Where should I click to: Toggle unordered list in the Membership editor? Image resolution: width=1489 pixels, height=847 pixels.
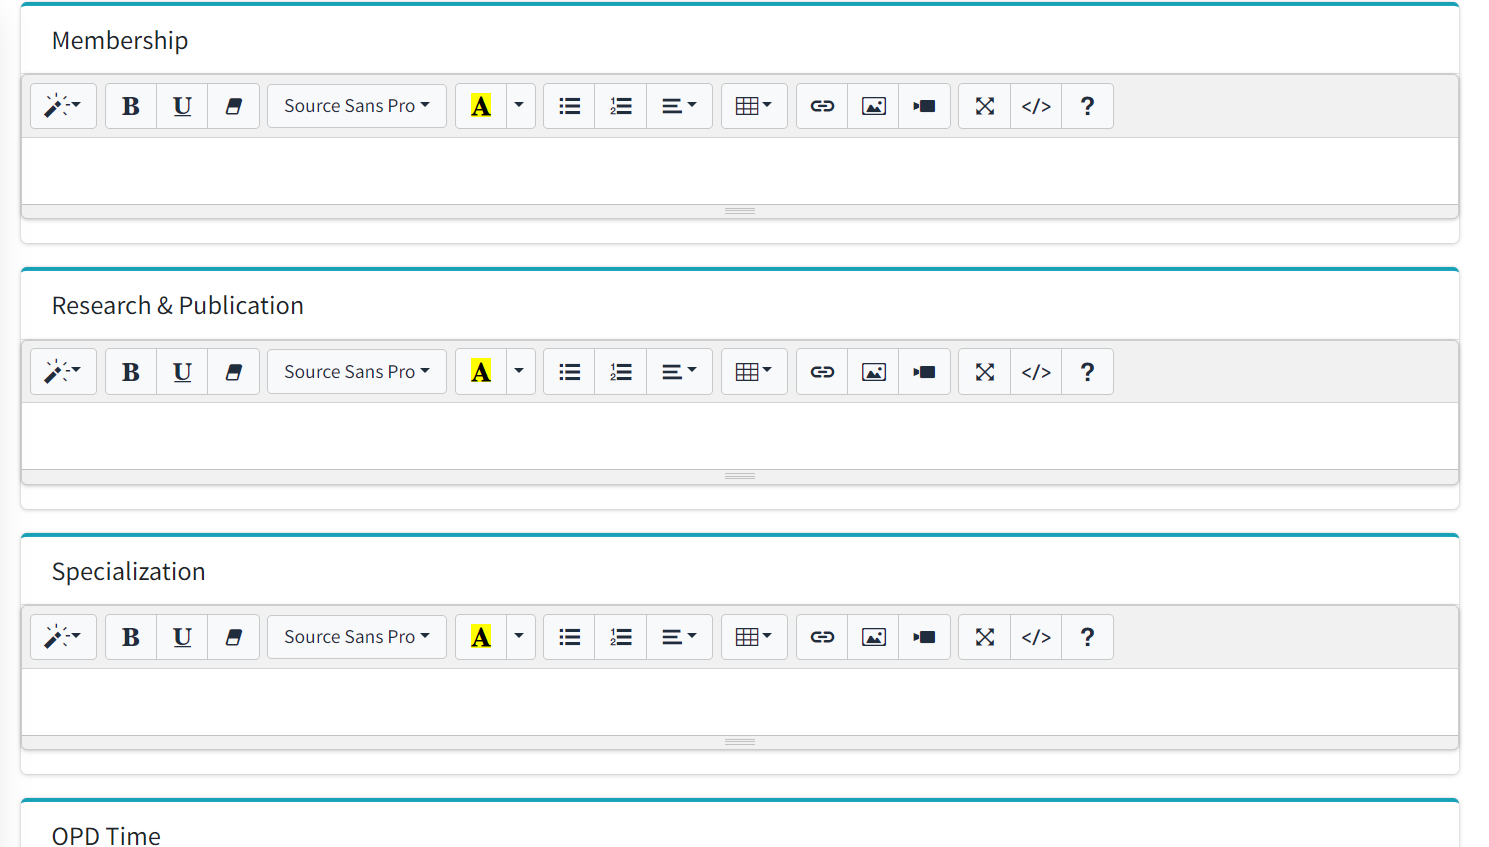click(570, 106)
